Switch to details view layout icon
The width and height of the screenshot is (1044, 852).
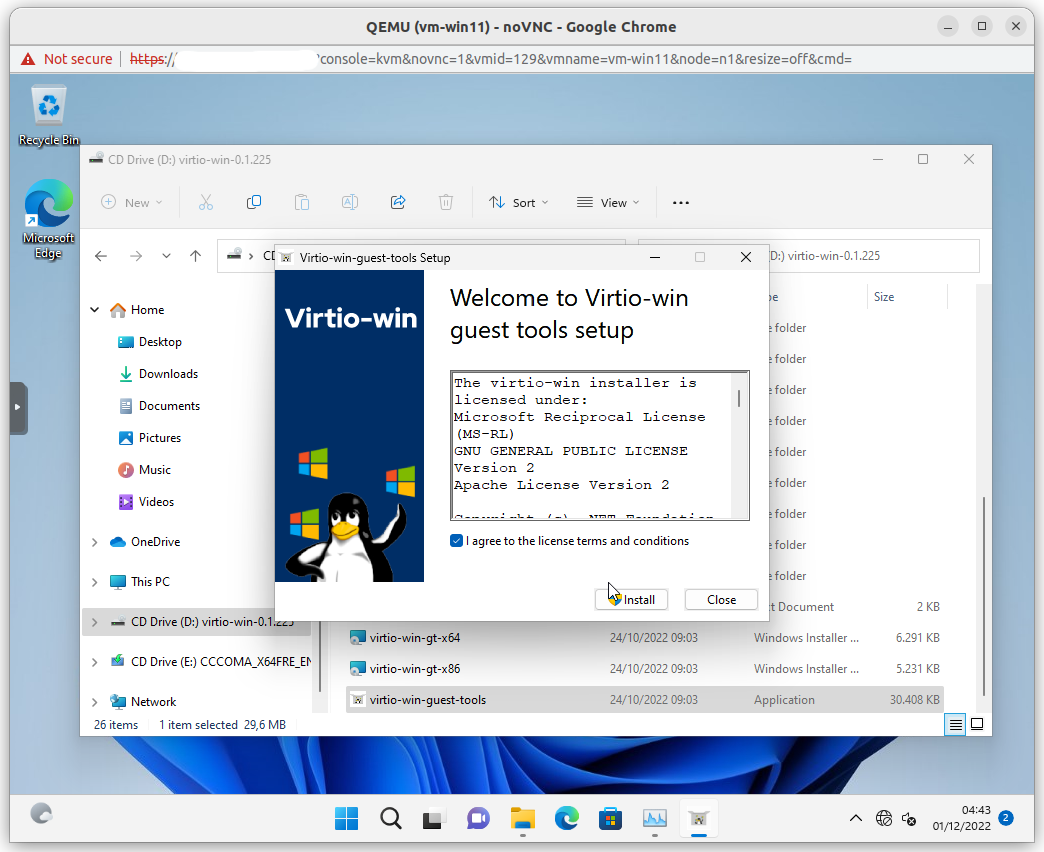click(955, 724)
